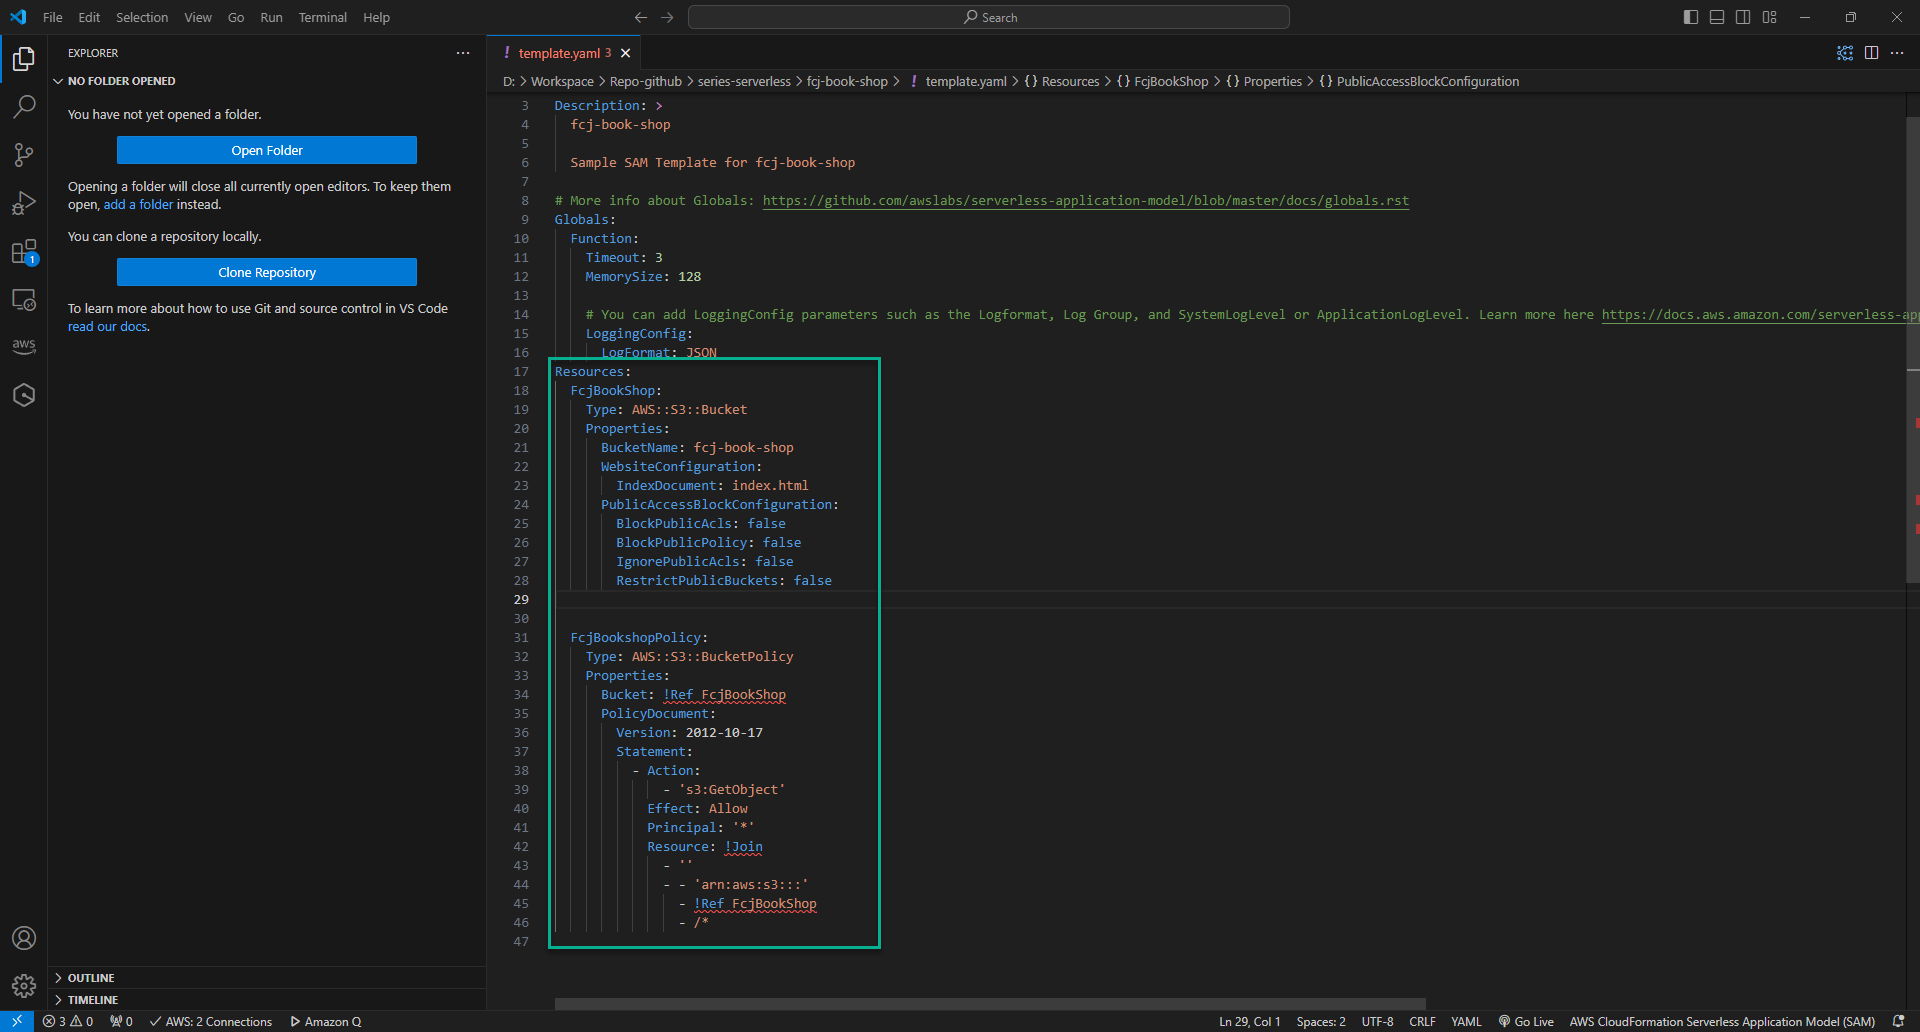Go back using the left arrow
The image size is (1920, 1032).
641,17
